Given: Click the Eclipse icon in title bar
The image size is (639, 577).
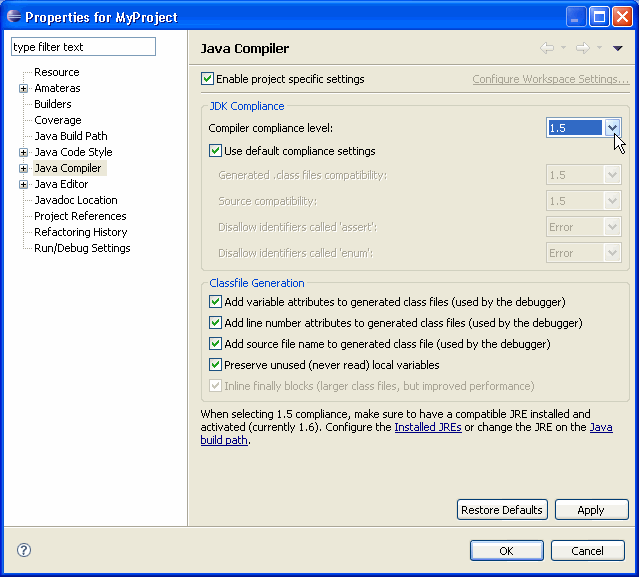Looking at the screenshot, I should [13, 16].
